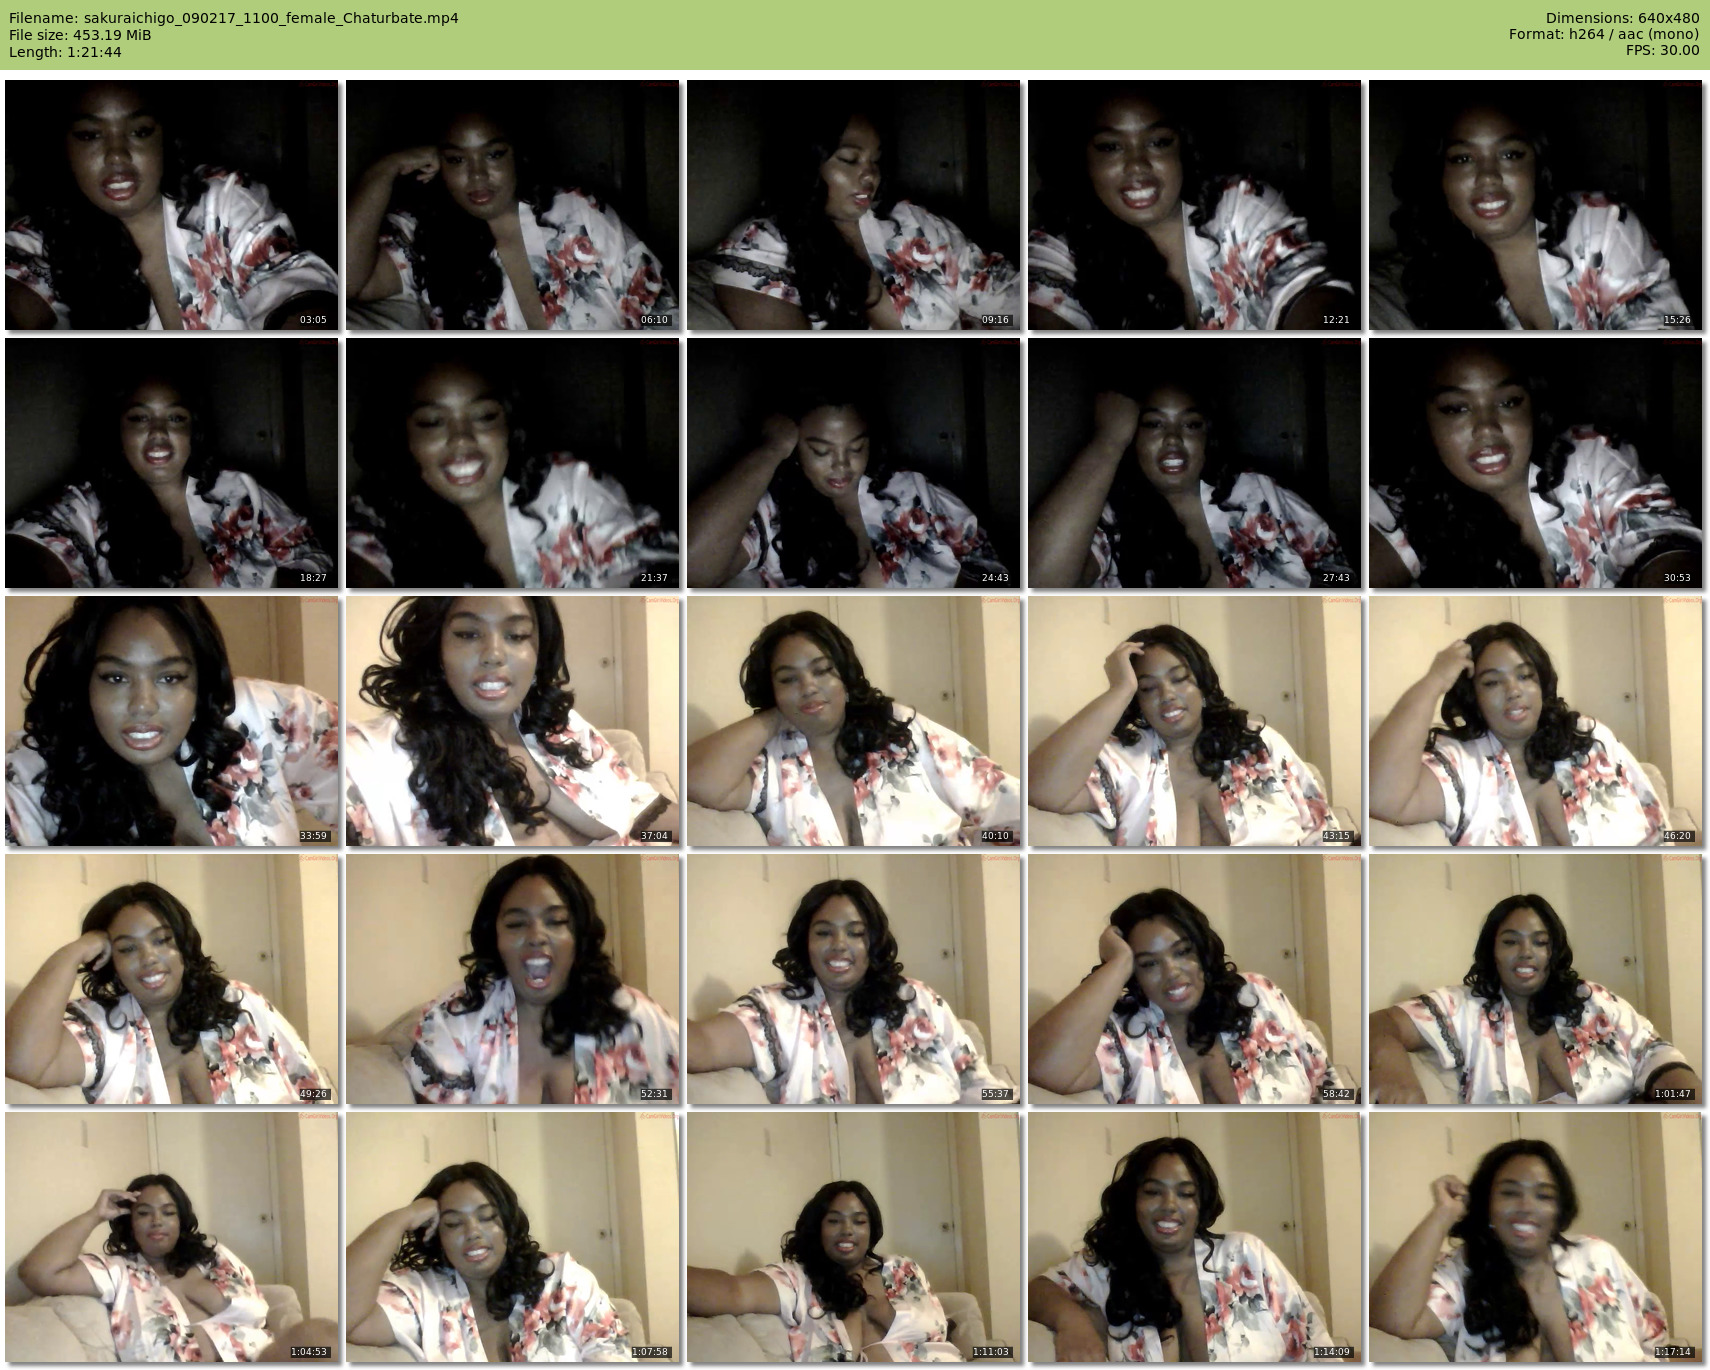1710x1370 pixels.
Task: Click the frame captured at 55:37
Action: pyautogui.click(x=854, y=979)
